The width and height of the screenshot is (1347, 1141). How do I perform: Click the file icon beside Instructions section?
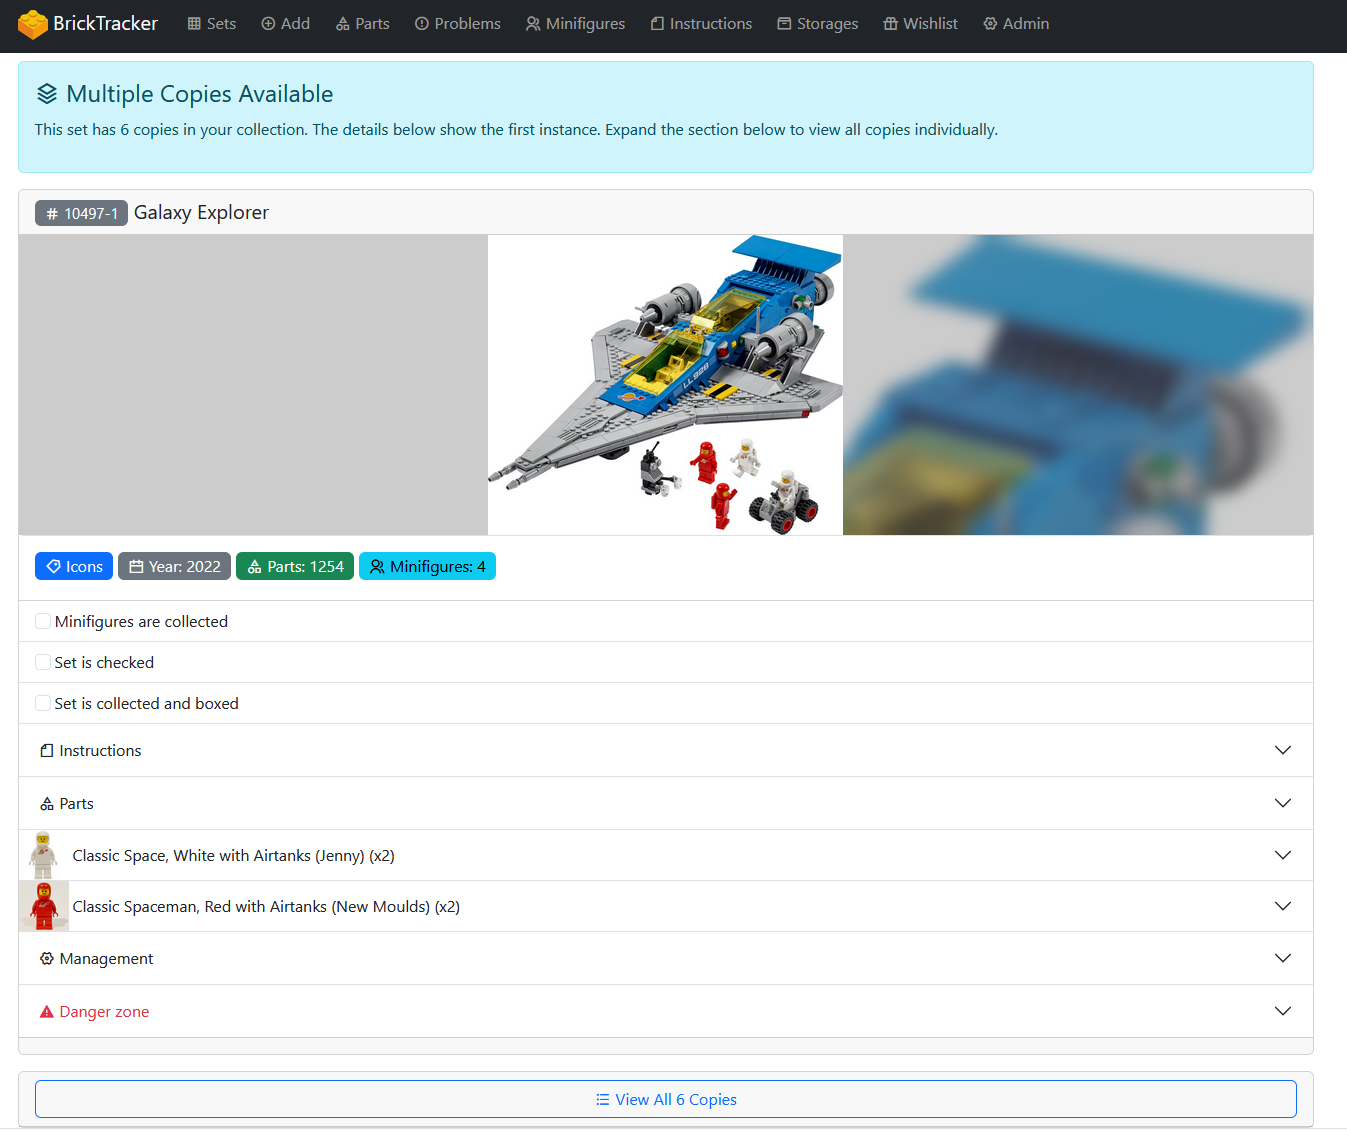point(47,751)
